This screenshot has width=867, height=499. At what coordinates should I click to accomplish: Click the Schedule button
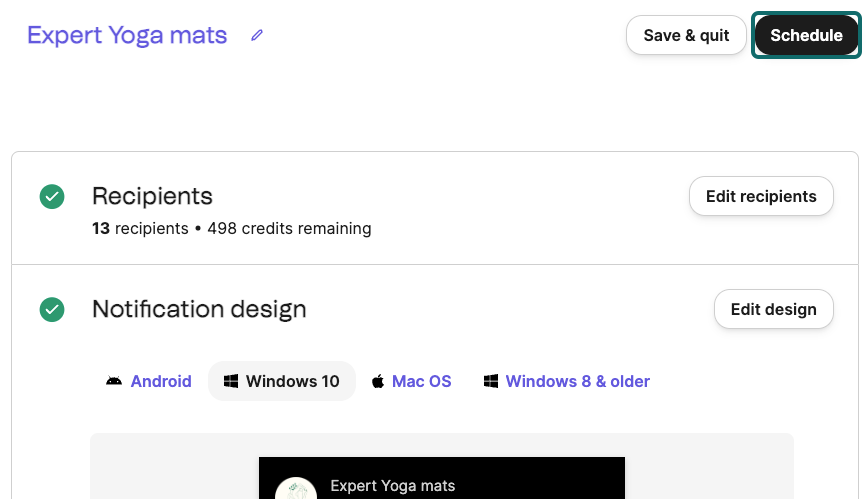tap(806, 35)
